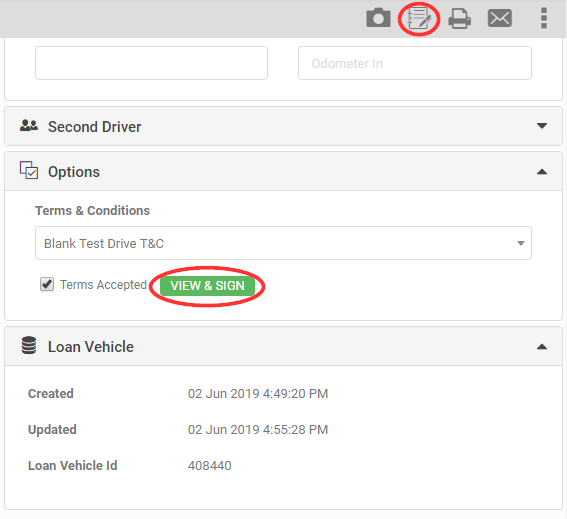Open the Terms & Conditions dropdown
The height and width of the screenshot is (519, 567).
[x=283, y=243]
